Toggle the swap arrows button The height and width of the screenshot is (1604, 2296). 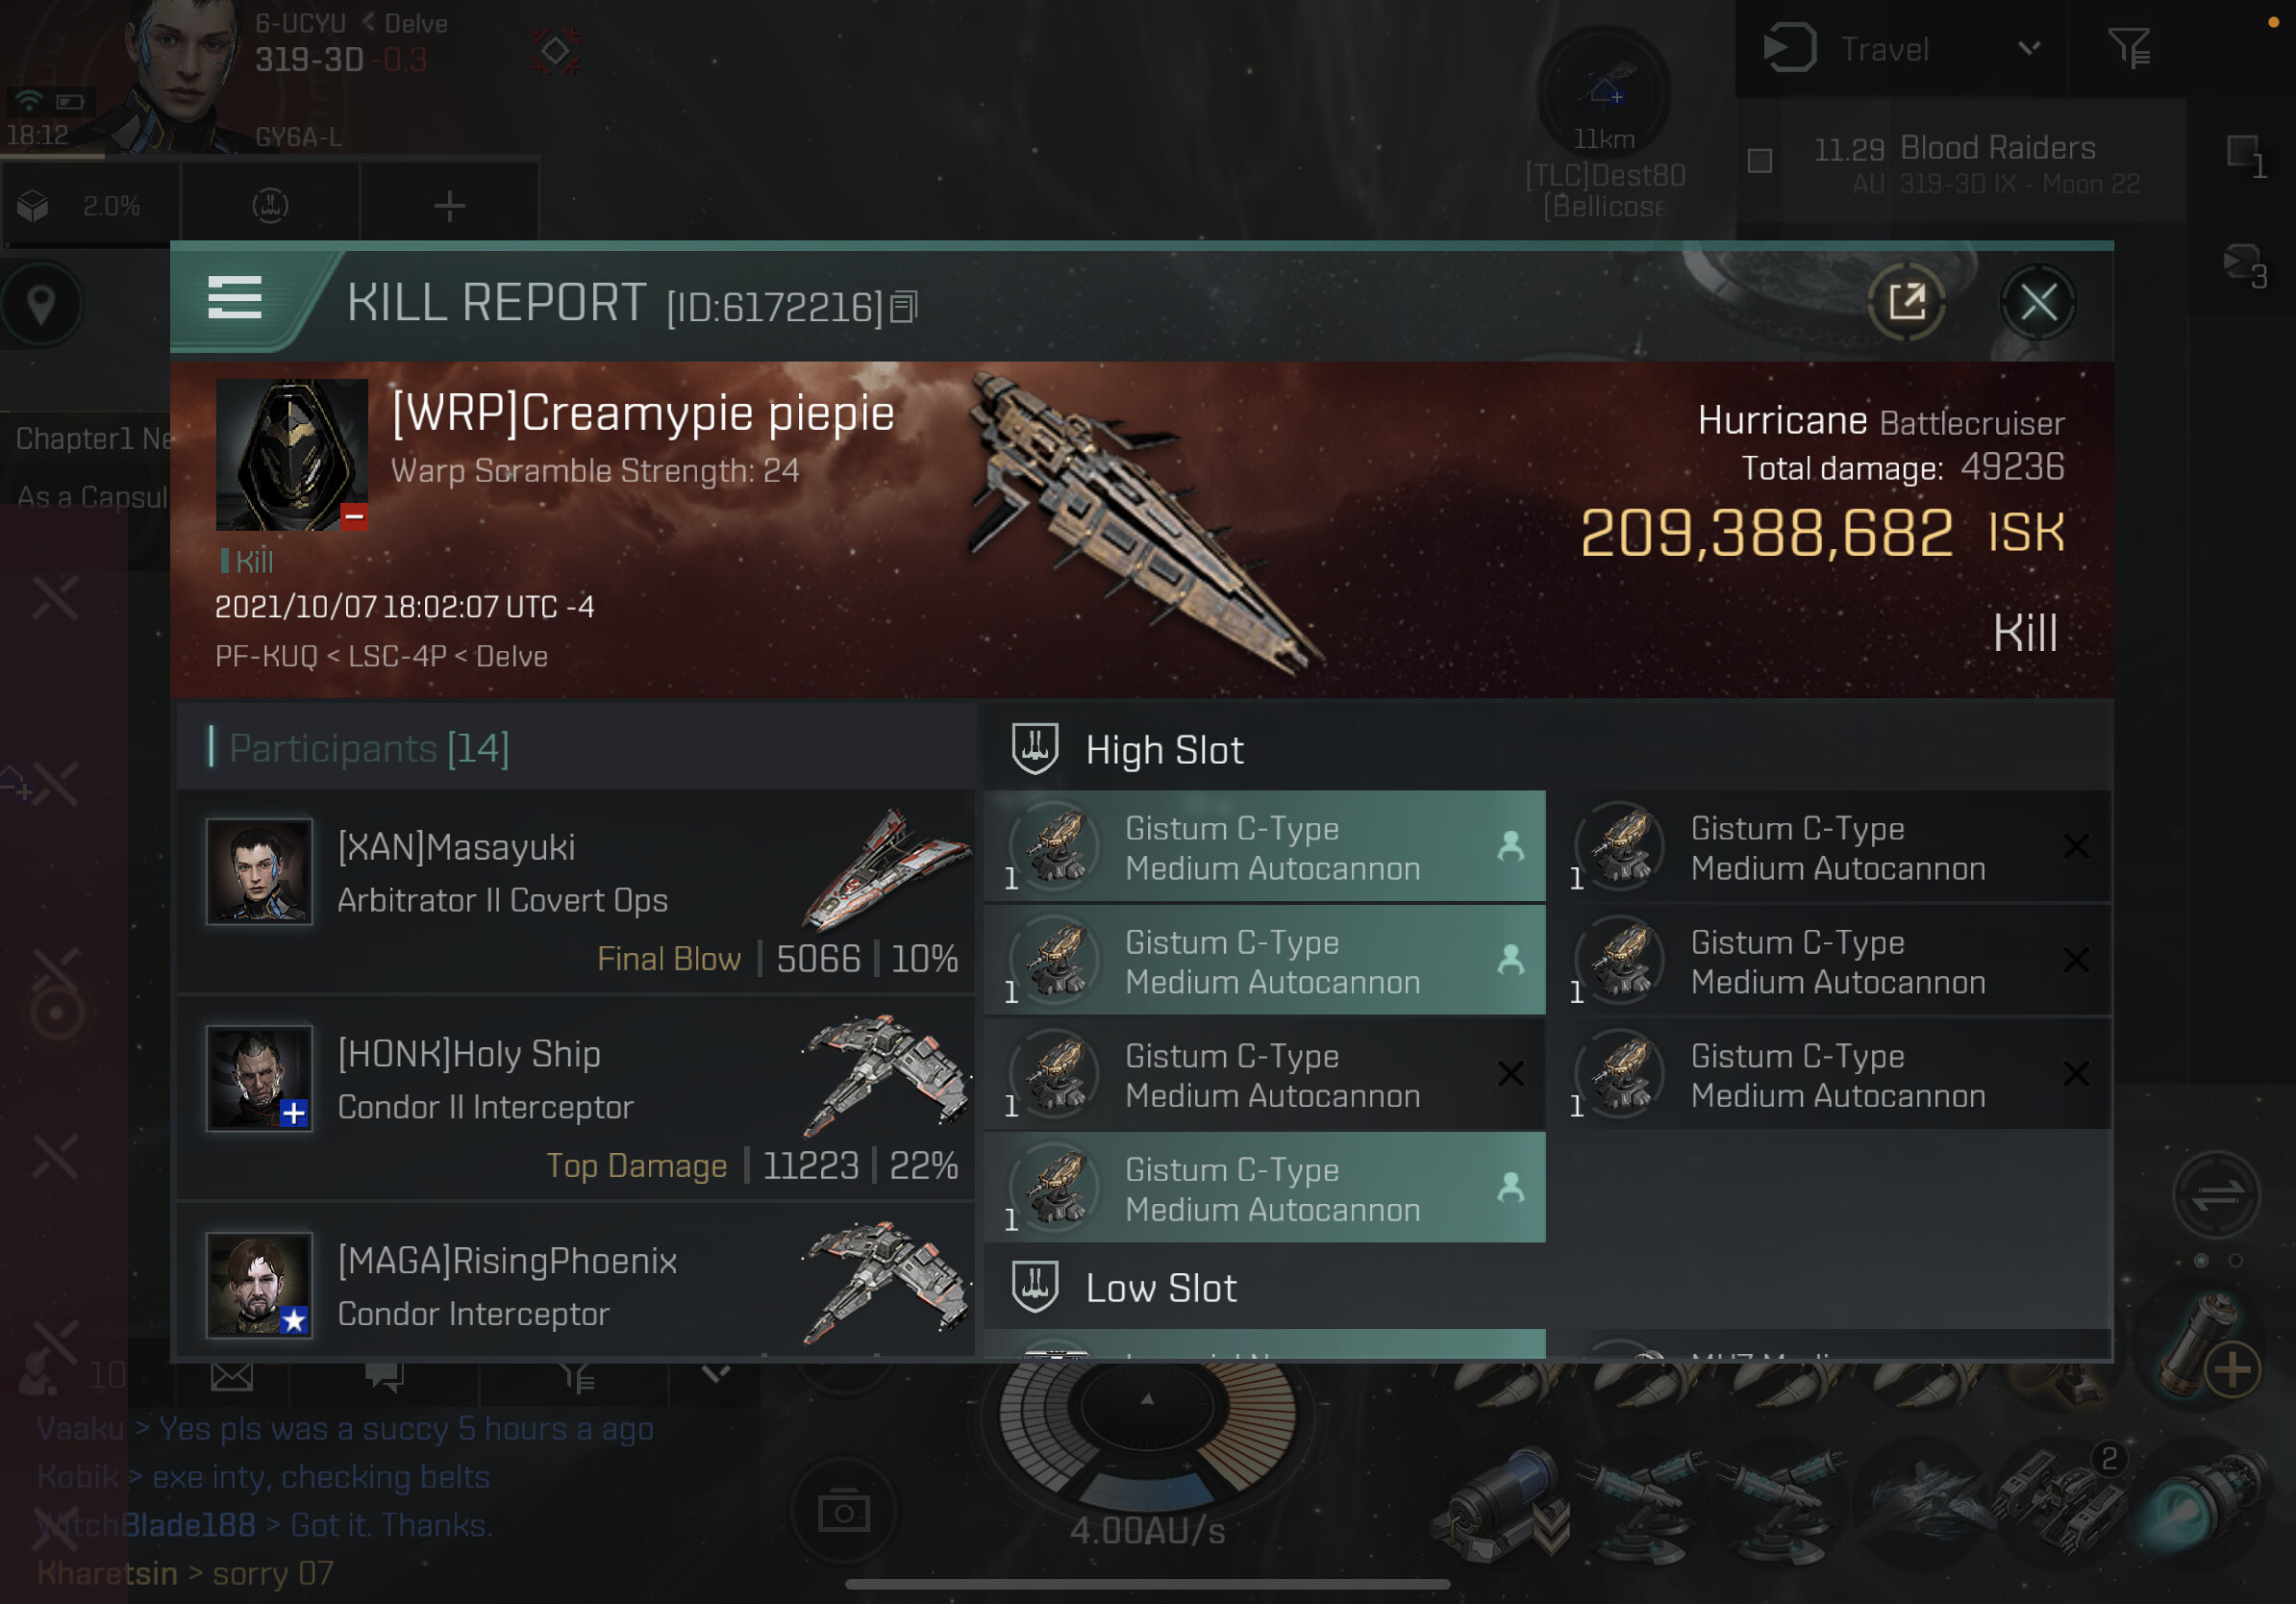point(2216,1194)
